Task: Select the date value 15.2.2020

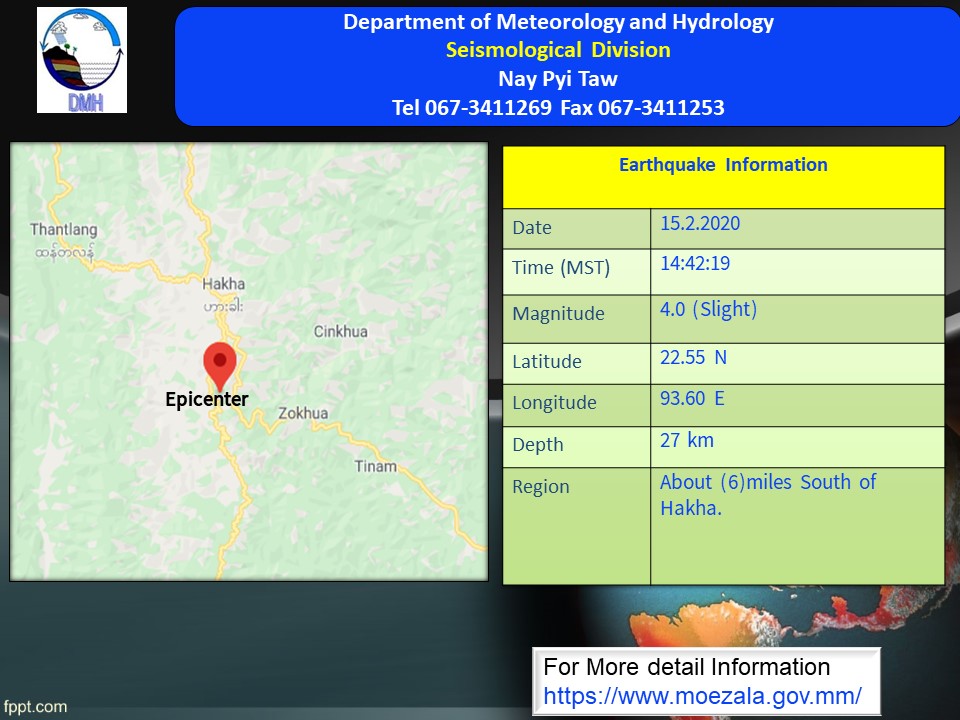Action: [700, 223]
